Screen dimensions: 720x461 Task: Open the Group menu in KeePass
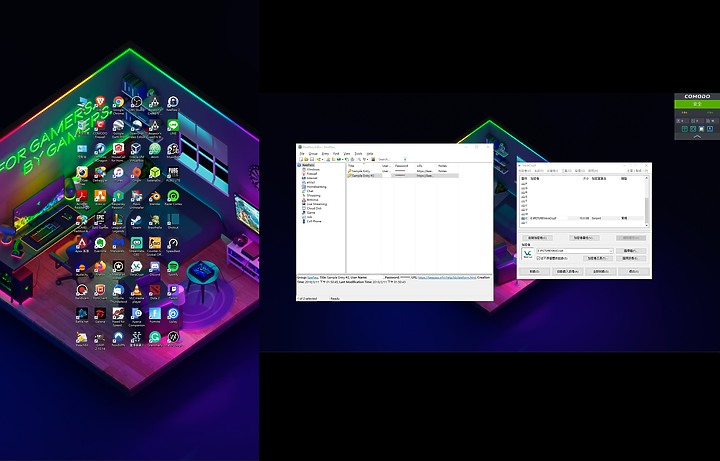pos(313,154)
